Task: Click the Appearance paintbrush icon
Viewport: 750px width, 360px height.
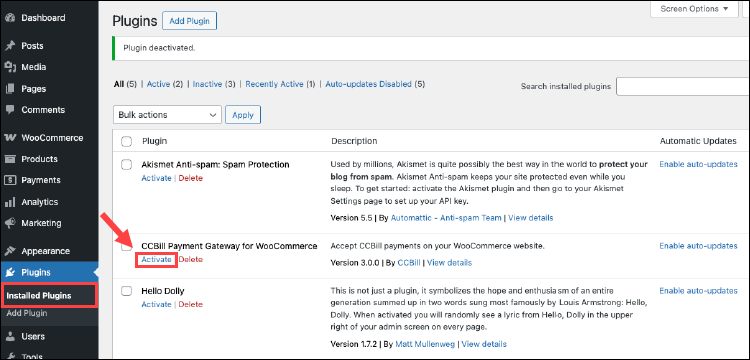Action: click(10, 251)
